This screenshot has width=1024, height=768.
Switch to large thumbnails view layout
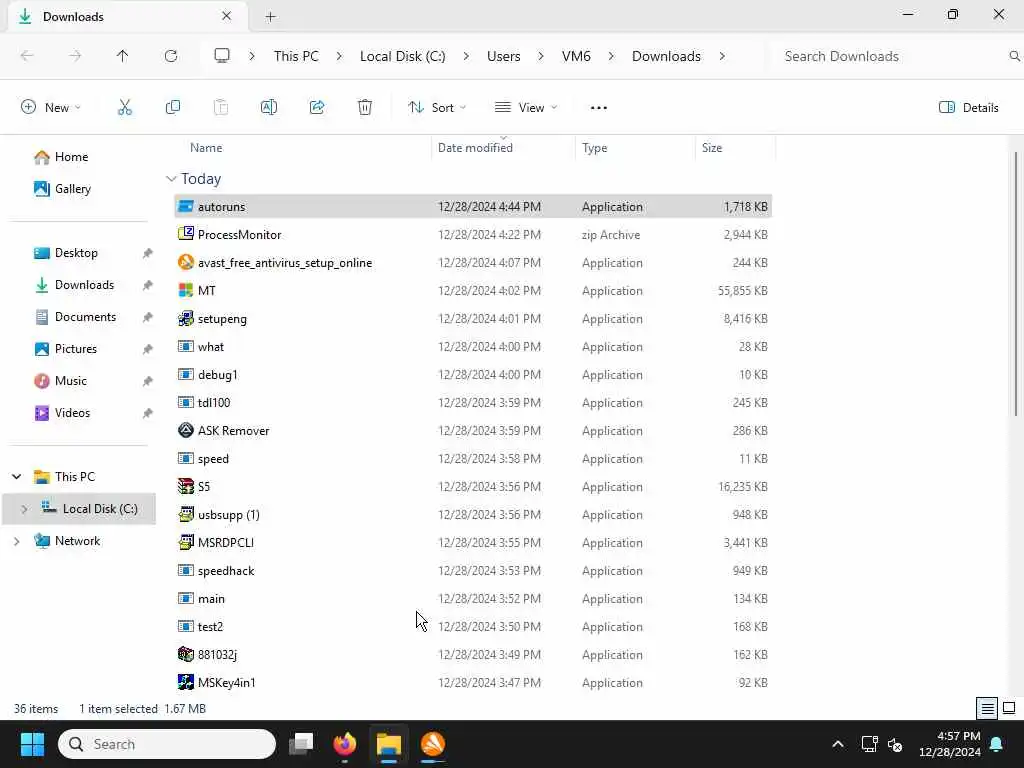(1009, 708)
